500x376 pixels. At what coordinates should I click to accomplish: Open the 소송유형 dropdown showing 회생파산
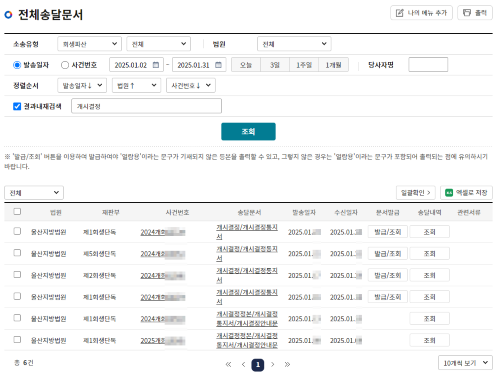click(89, 44)
